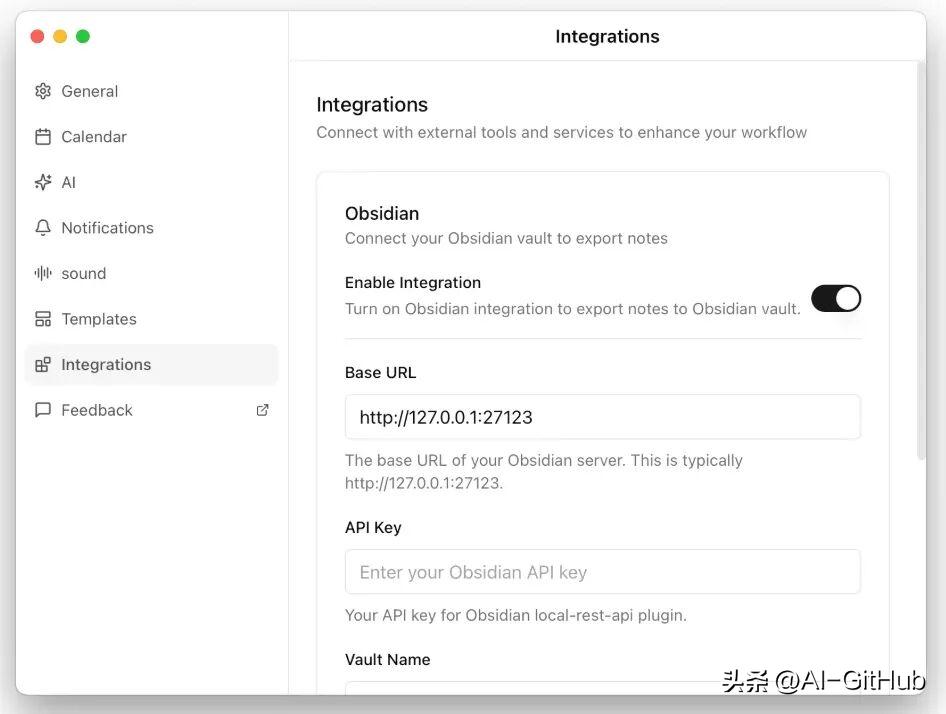Switch to the Calendar settings label
The width and height of the screenshot is (946, 714).
coord(94,137)
